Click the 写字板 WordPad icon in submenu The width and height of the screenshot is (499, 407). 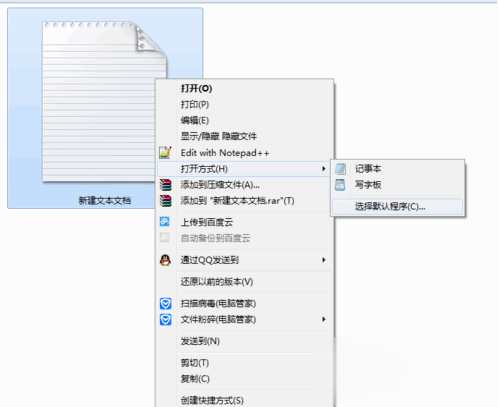(340, 185)
